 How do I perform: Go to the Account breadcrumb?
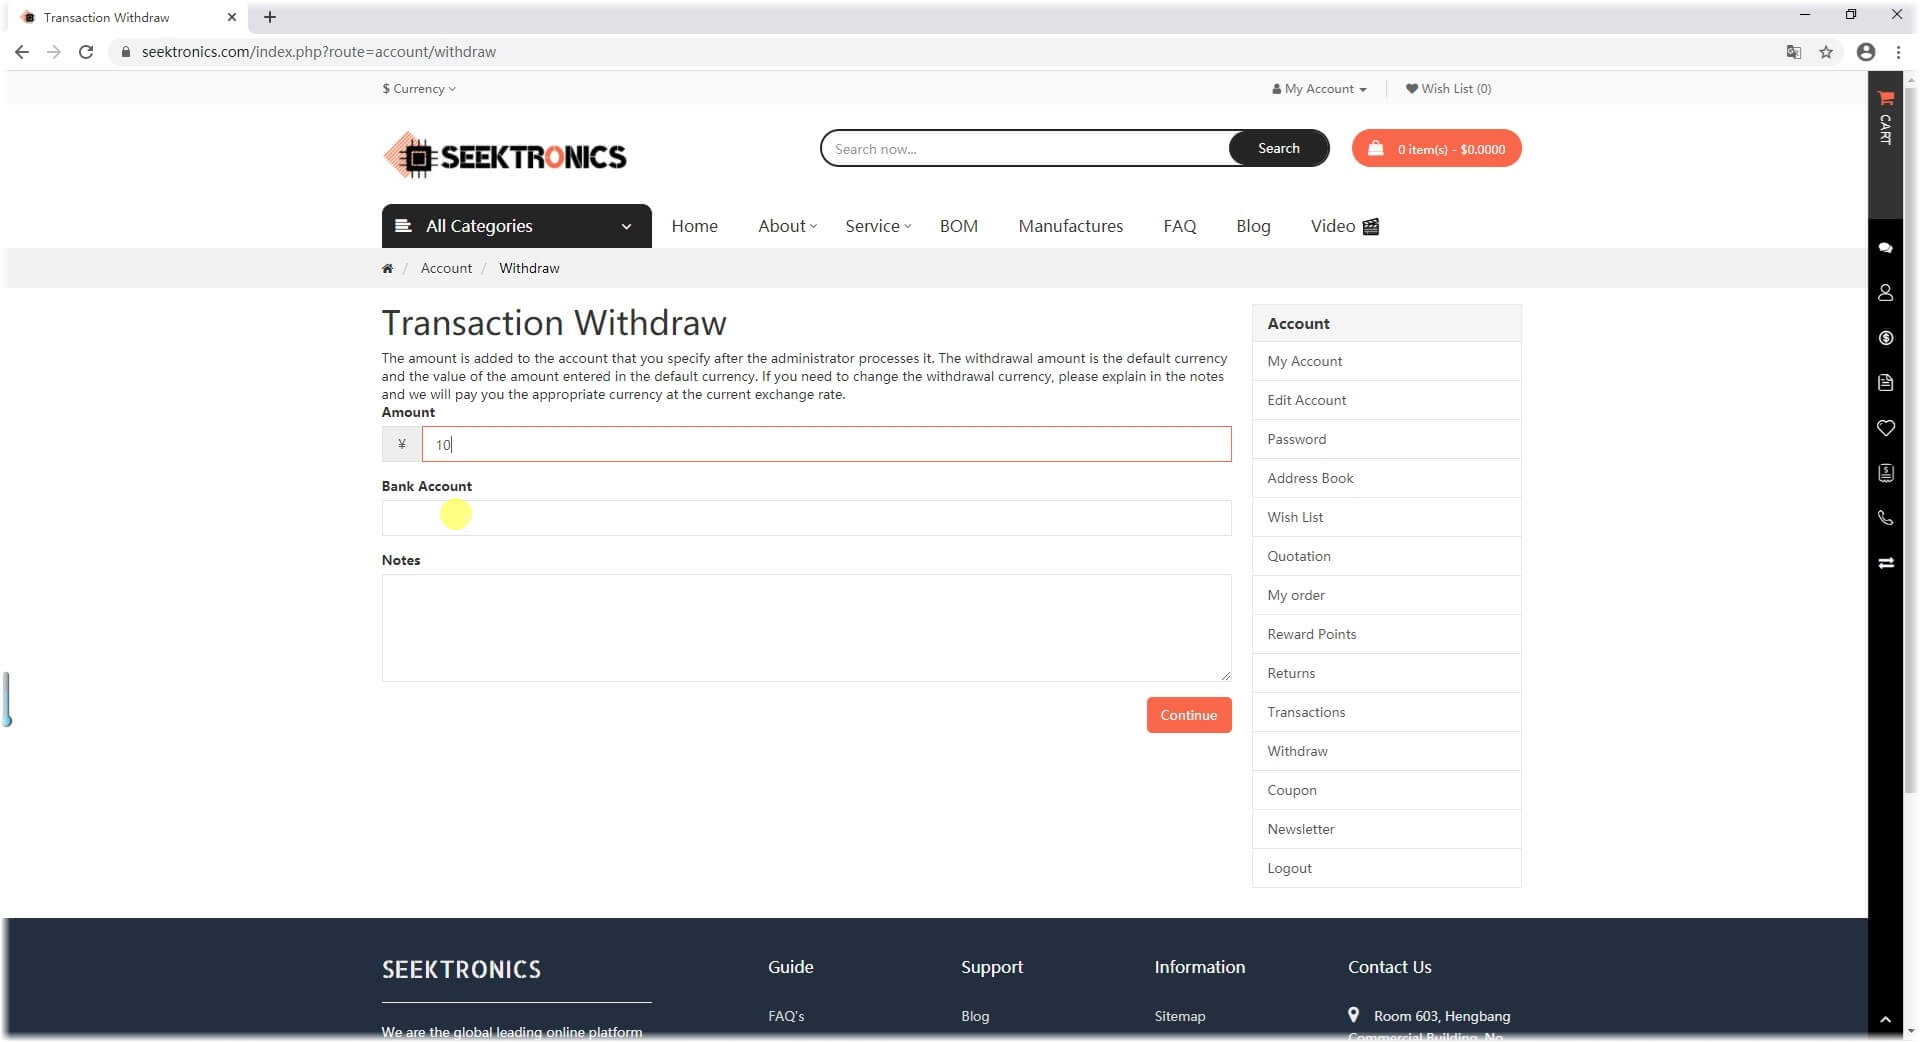pos(446,268)
